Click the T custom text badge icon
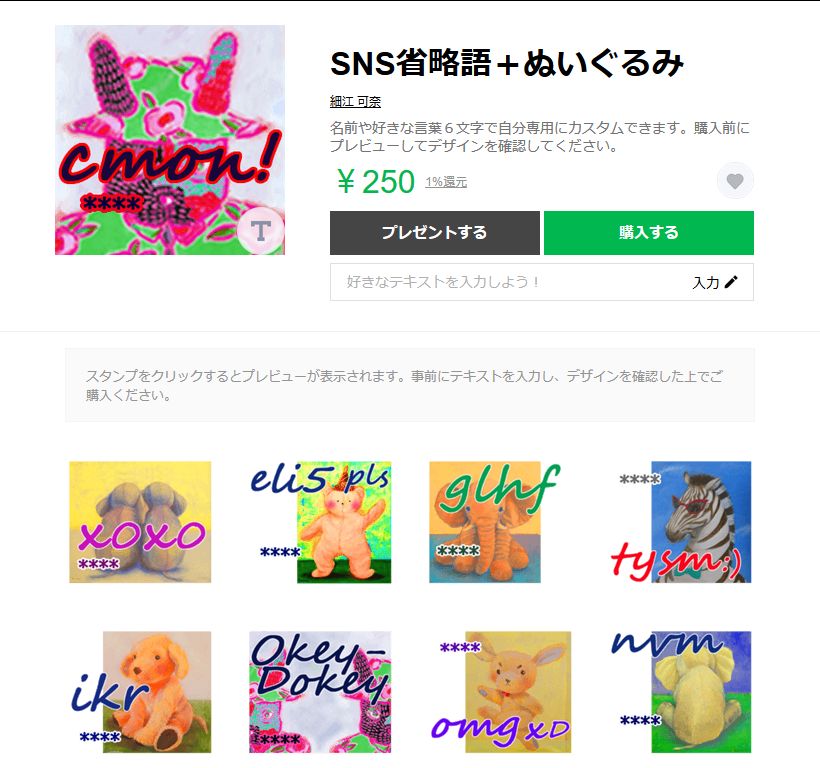 click(260, 230)
